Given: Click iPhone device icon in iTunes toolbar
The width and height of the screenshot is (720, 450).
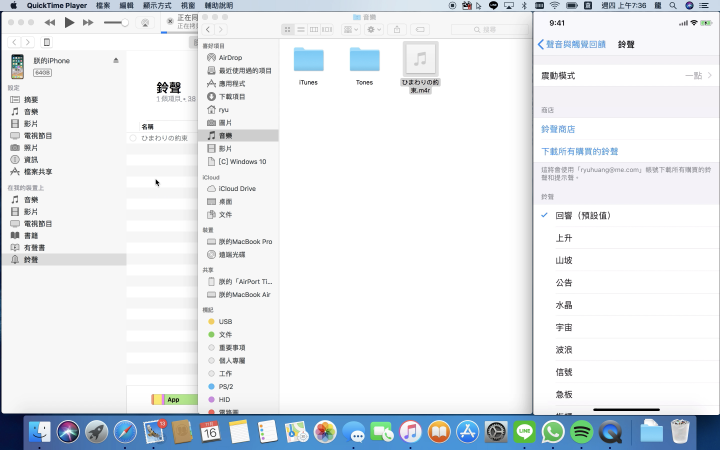Looking at the screenshot, I should [46, 42].
